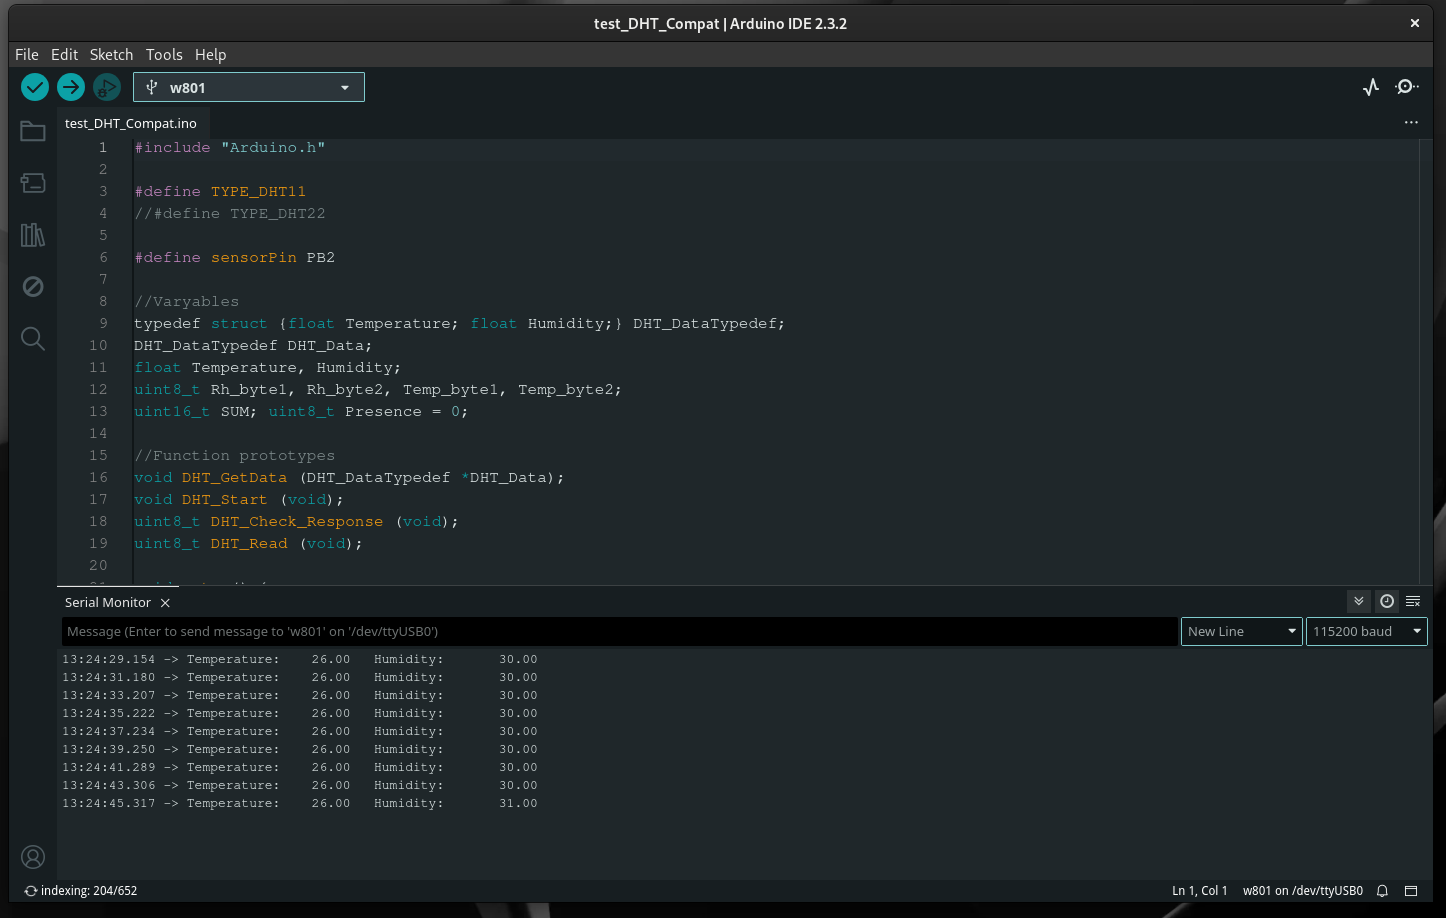
Task: Open the Edit menu
Action: tap(64, 55)
